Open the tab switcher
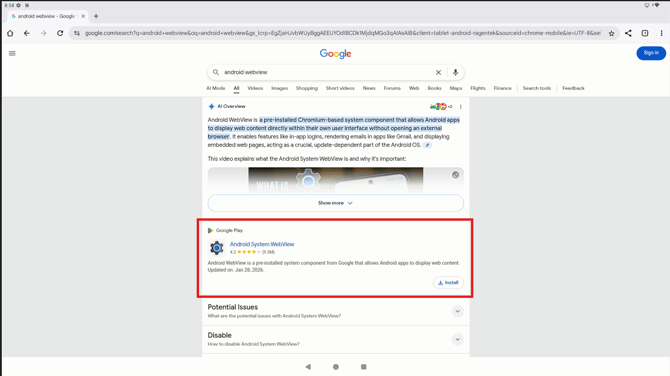670x376 pixels. pos(645,33)
